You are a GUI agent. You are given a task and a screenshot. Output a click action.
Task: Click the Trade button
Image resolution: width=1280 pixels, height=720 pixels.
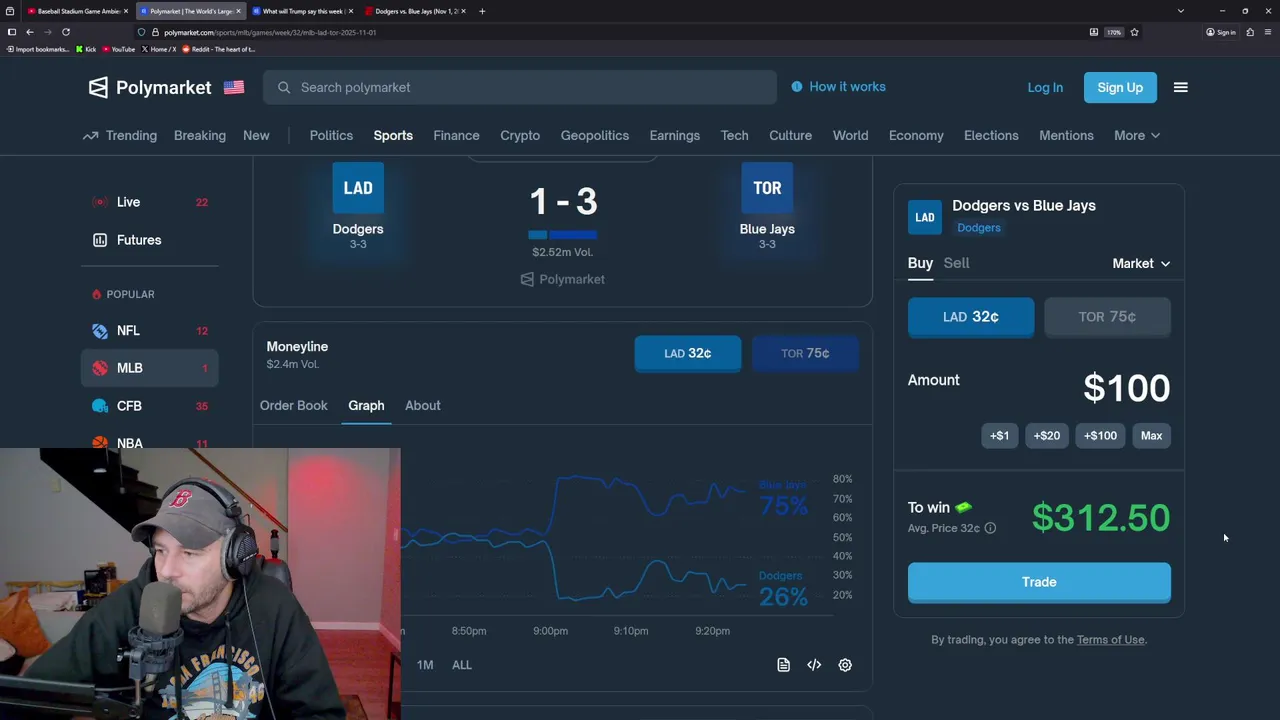[1039, 582]
